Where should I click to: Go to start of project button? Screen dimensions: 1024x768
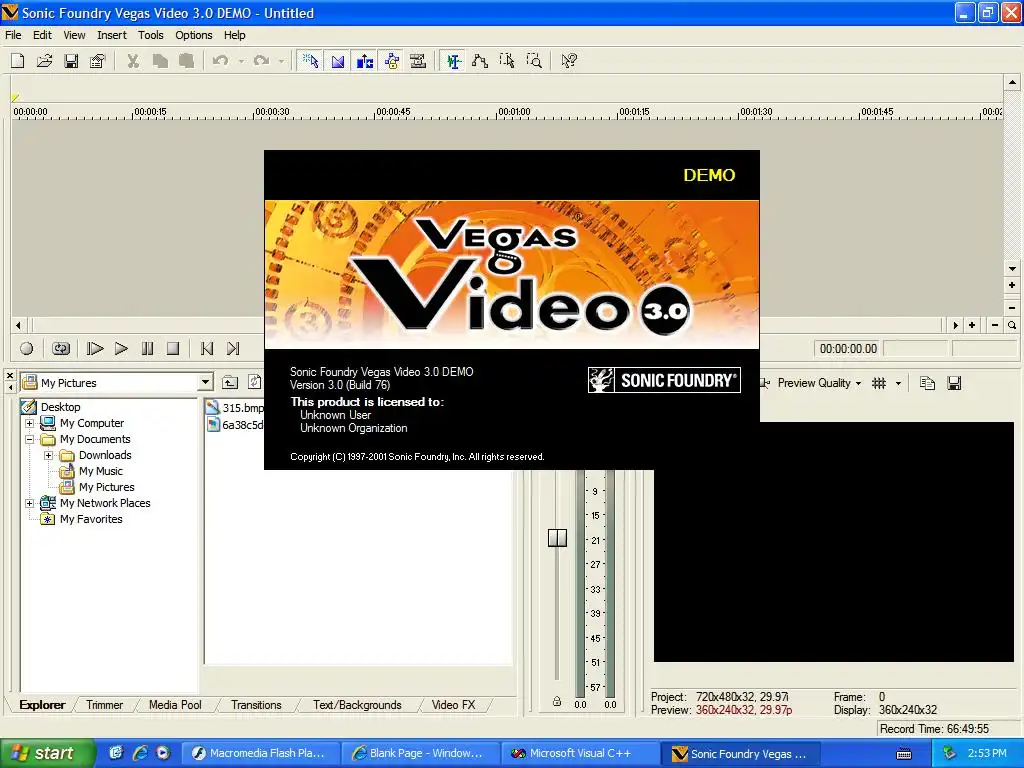(207, 349)
